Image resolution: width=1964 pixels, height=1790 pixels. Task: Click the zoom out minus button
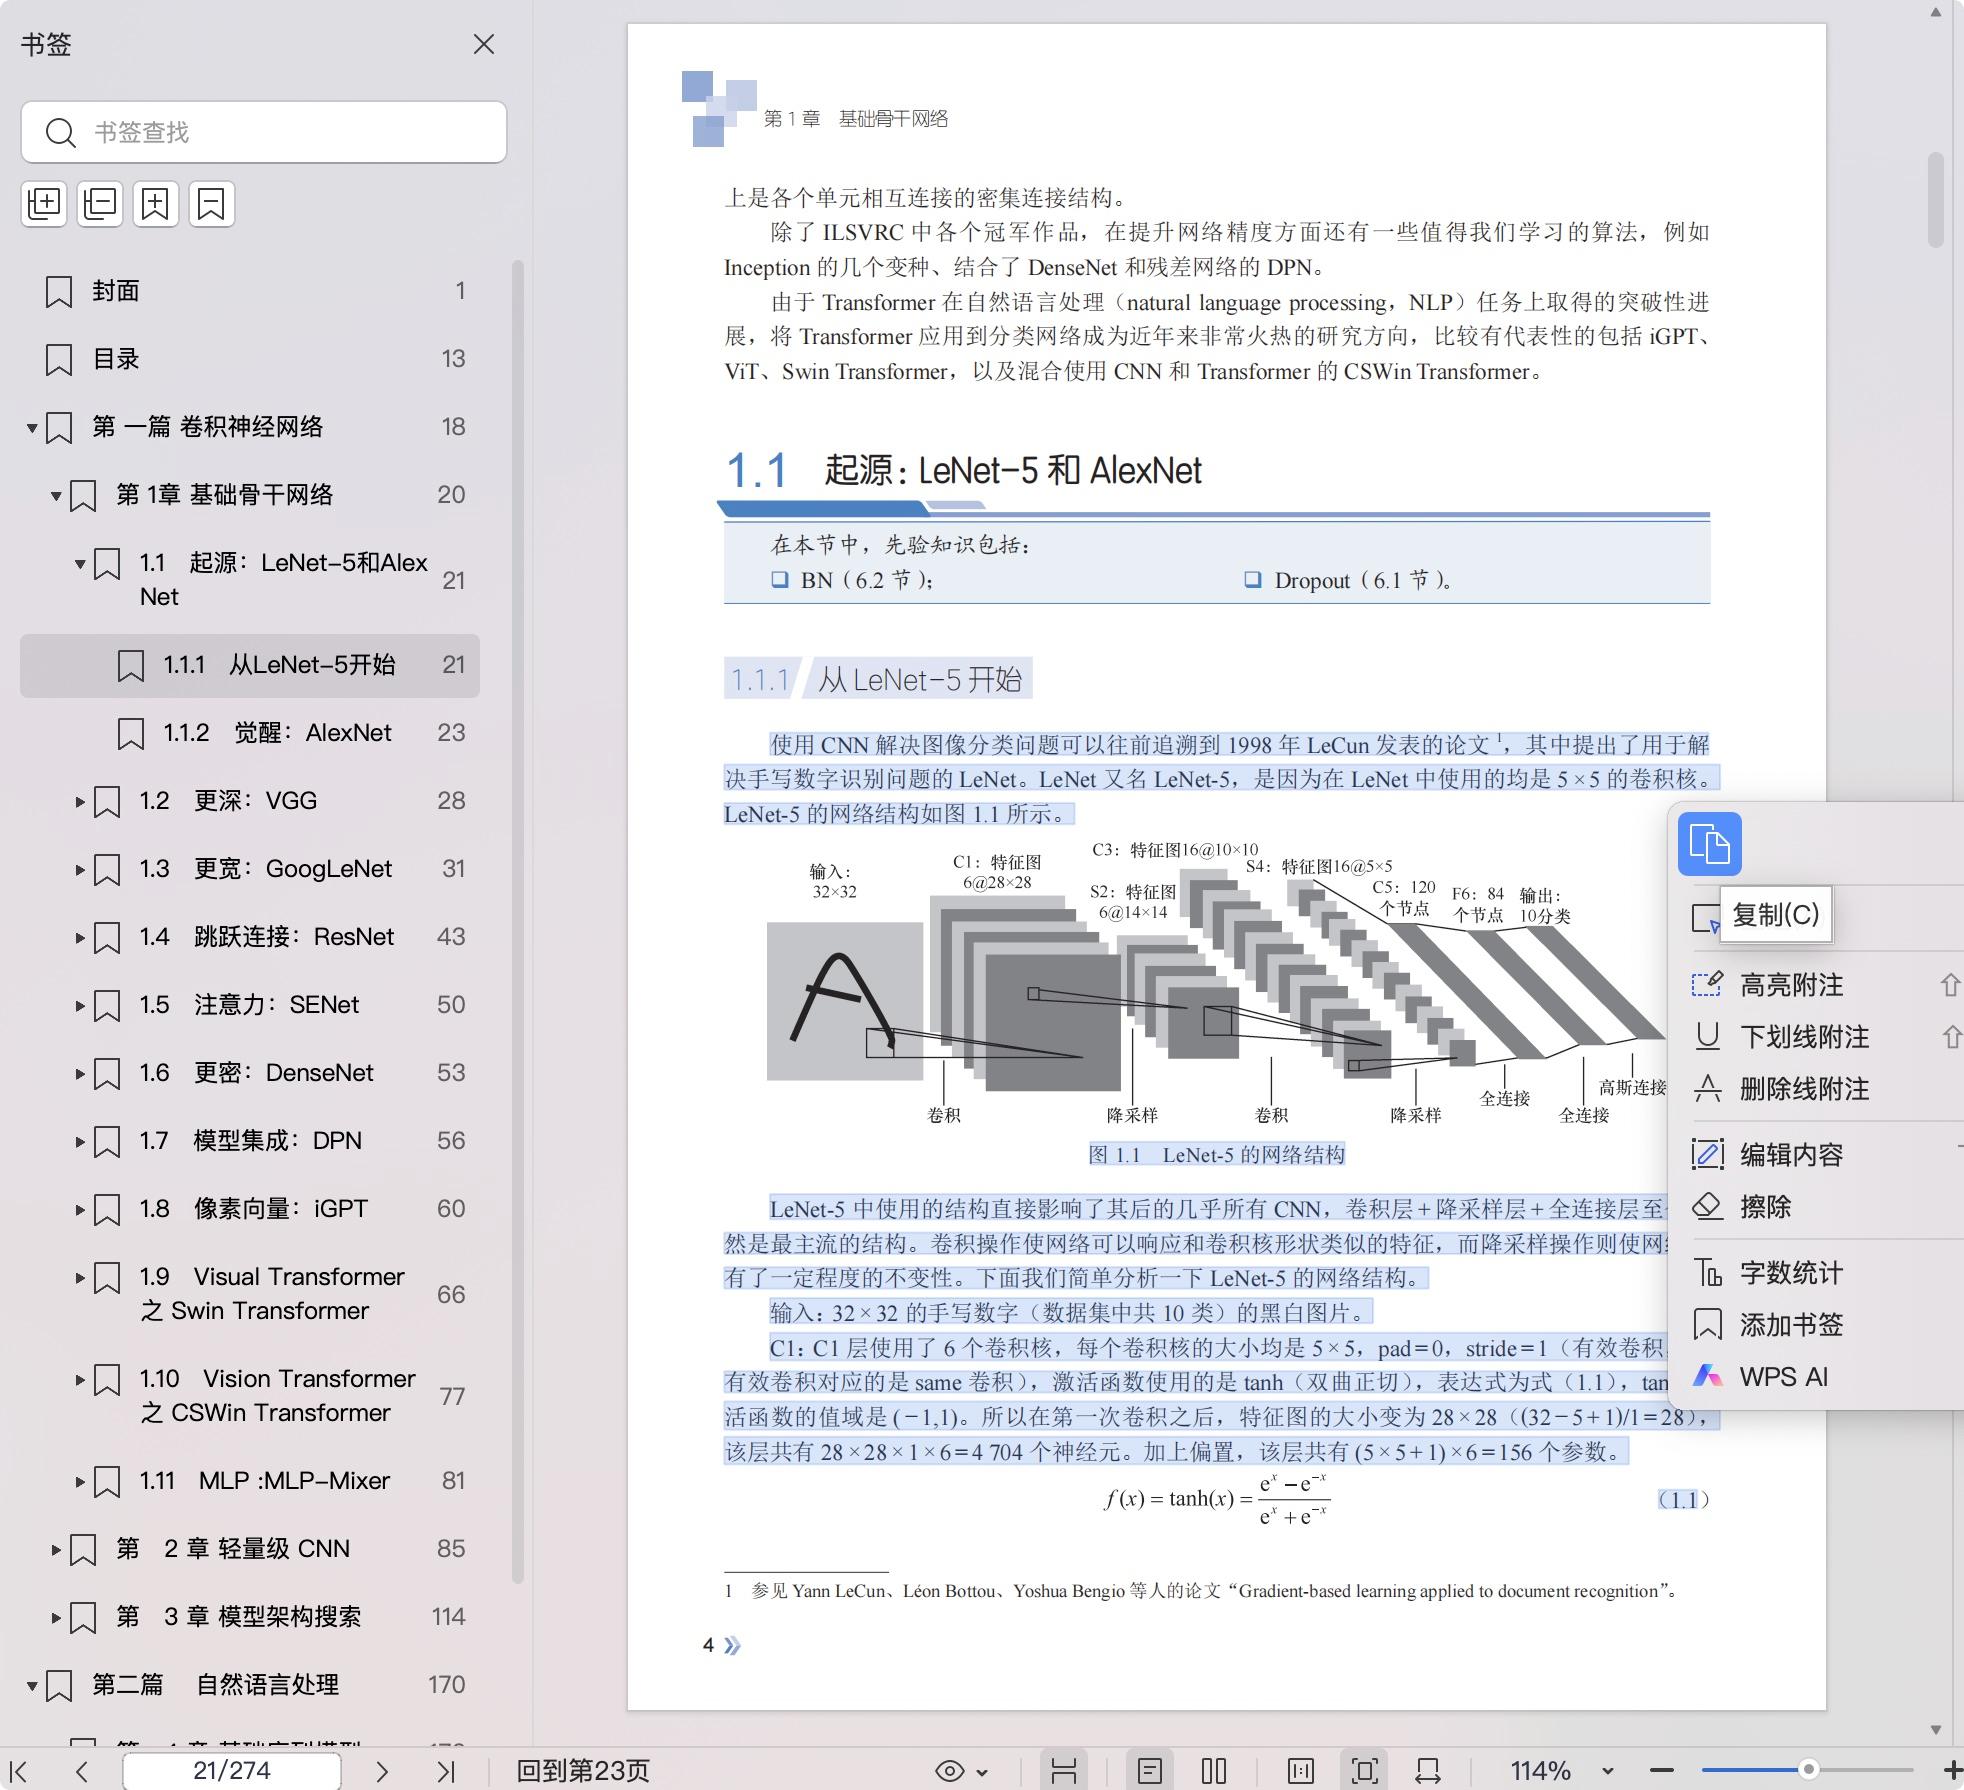pyautogui.click(x=1661, y=1771)
